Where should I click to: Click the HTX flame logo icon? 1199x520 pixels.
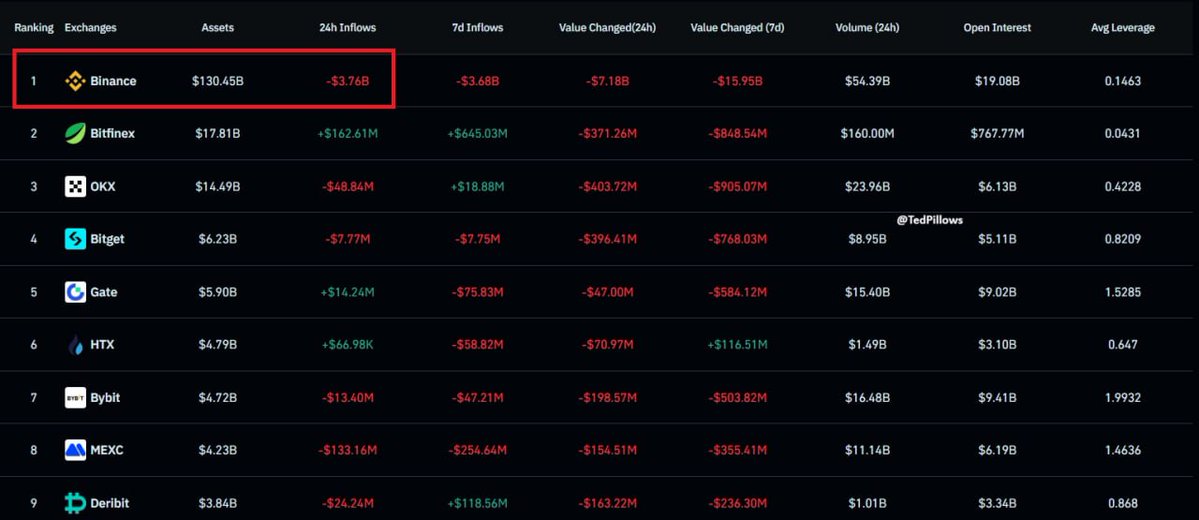[x=75, y=345]
